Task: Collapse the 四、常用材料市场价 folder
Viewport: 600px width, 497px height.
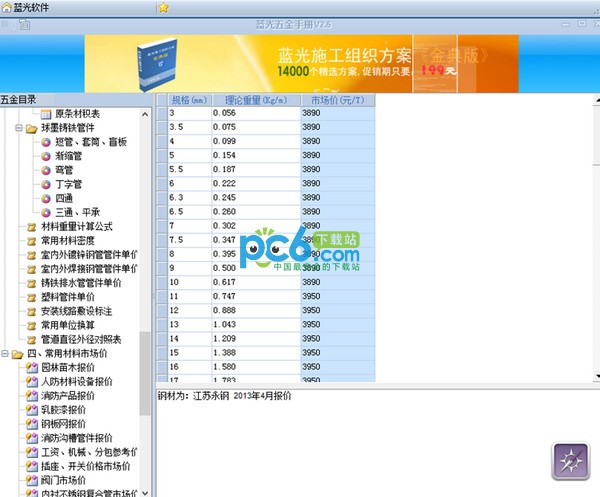Action: tap(6, 354)
